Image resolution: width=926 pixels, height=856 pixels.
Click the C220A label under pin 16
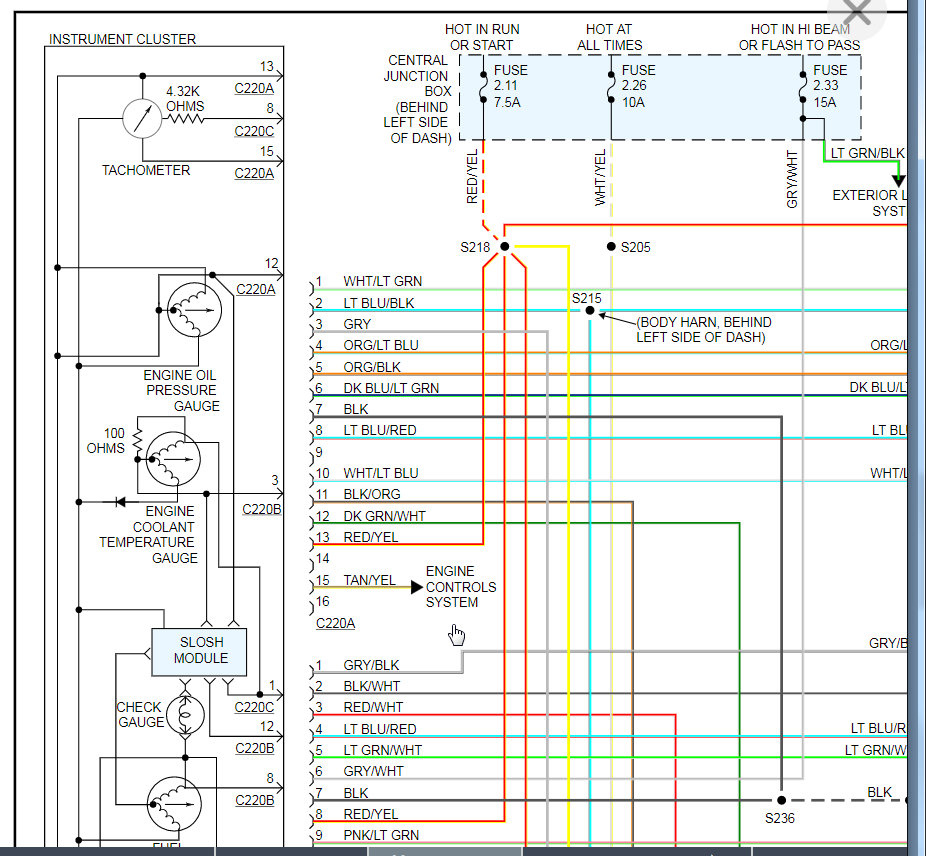(335, 623)
